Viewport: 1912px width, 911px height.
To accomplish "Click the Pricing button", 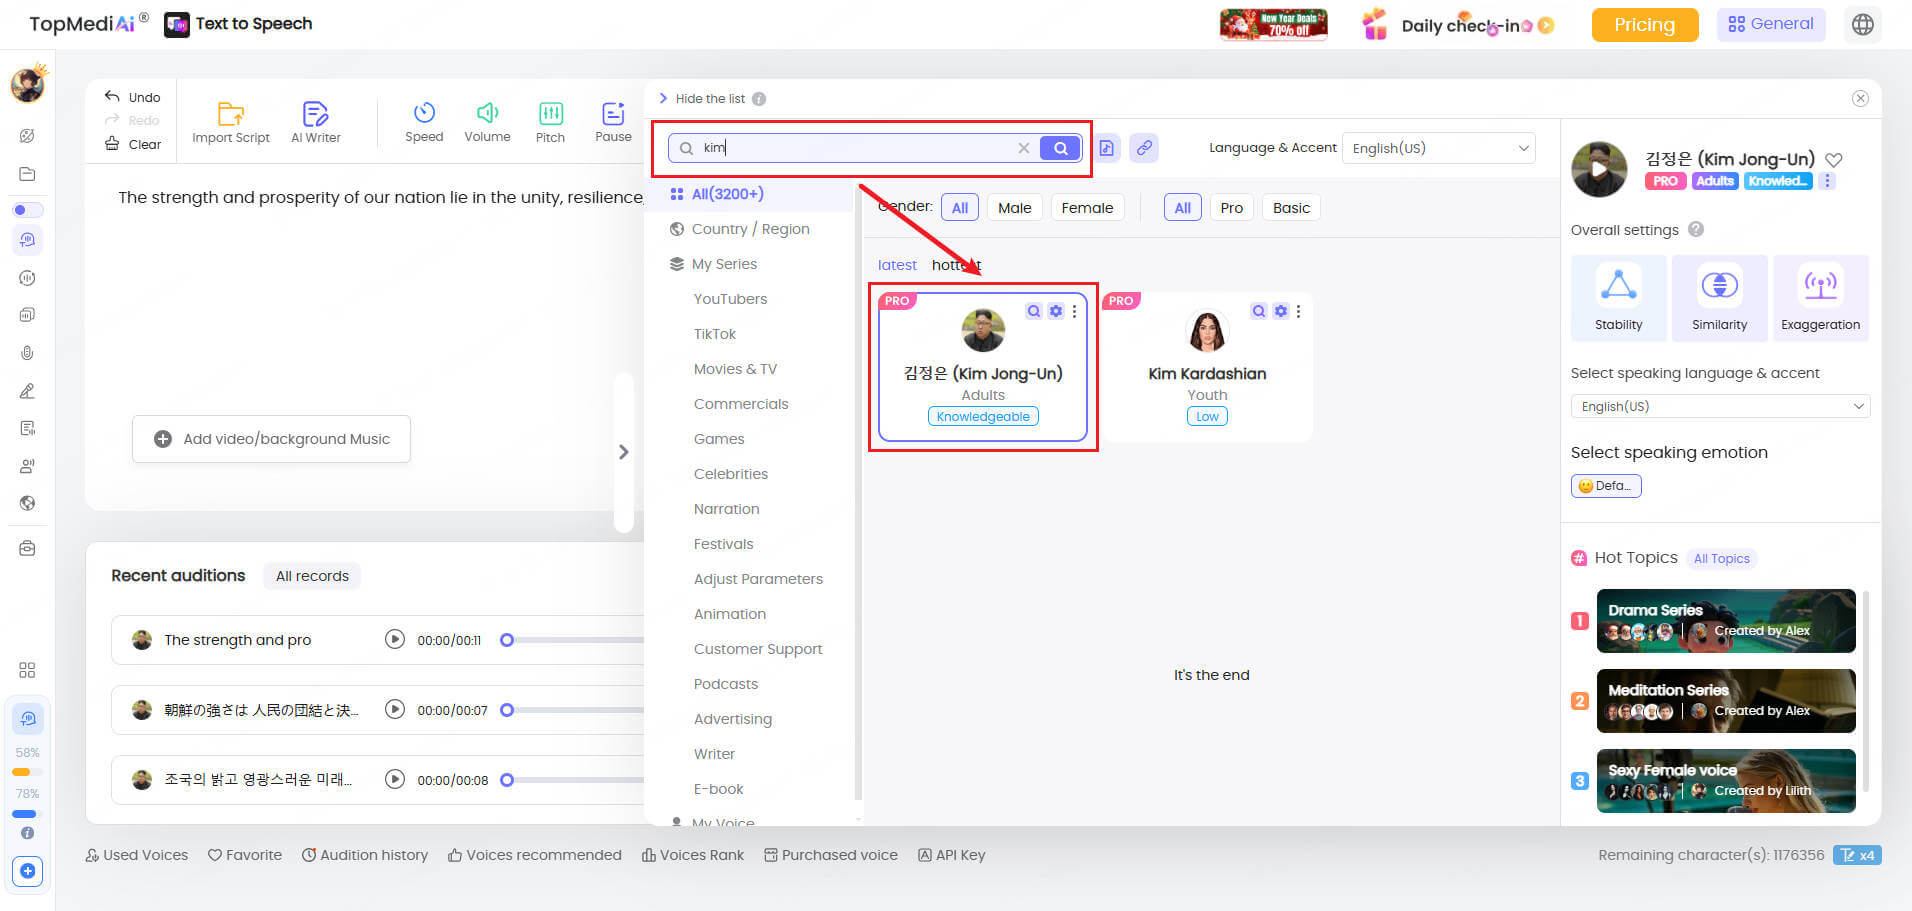I will [1644, 25].
